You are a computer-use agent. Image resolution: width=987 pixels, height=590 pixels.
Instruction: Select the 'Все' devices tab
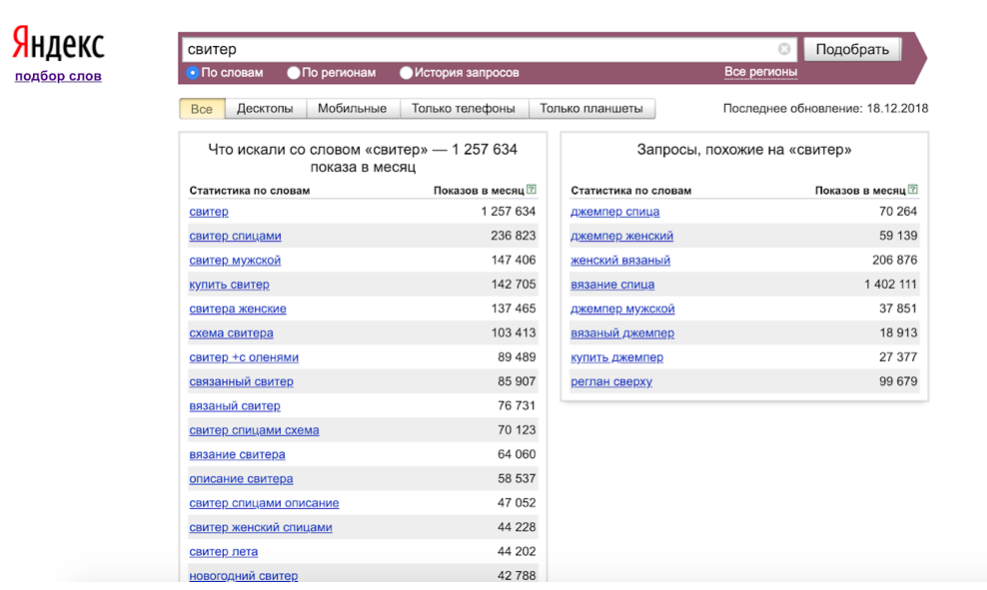pos(202,109)
